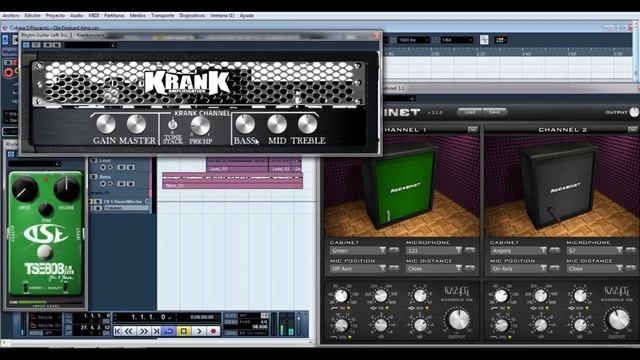Click the TSE808 TONE knob
This screenshot has height=360, width=640.
45,209
